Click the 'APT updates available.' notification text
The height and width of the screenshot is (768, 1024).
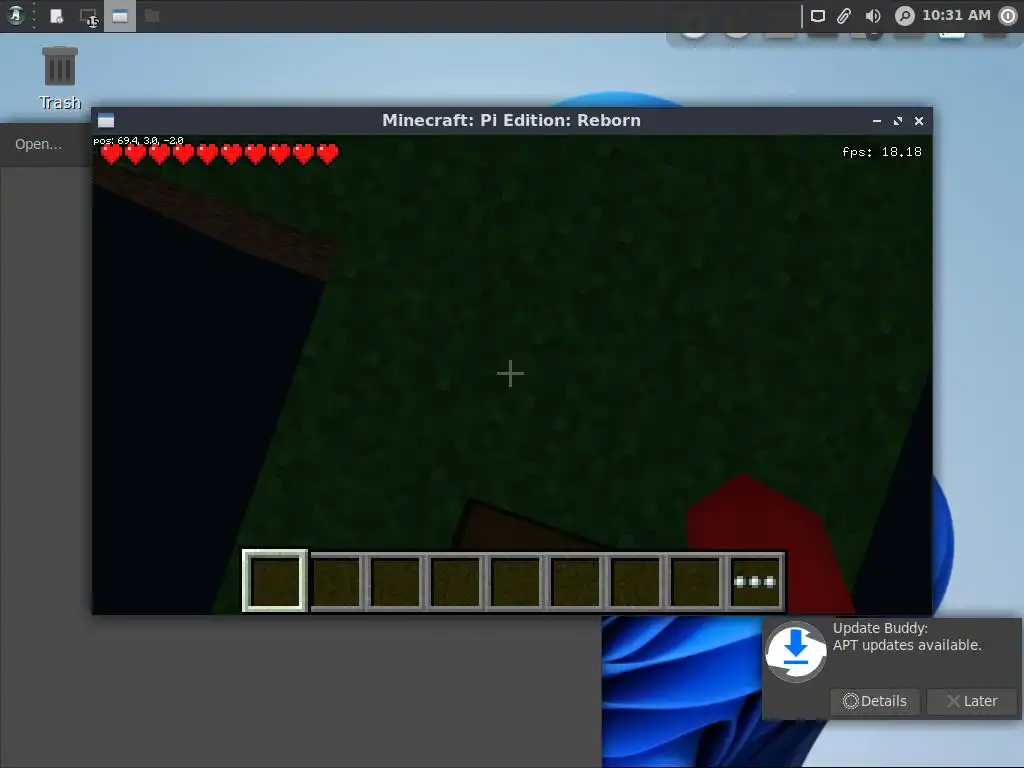pyautogui.click(x=907, y=645)
